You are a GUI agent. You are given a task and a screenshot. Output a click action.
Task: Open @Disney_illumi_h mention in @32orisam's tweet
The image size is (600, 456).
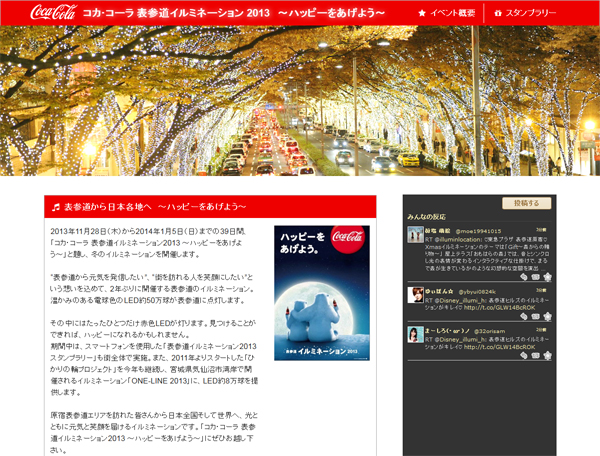point(461,339)
